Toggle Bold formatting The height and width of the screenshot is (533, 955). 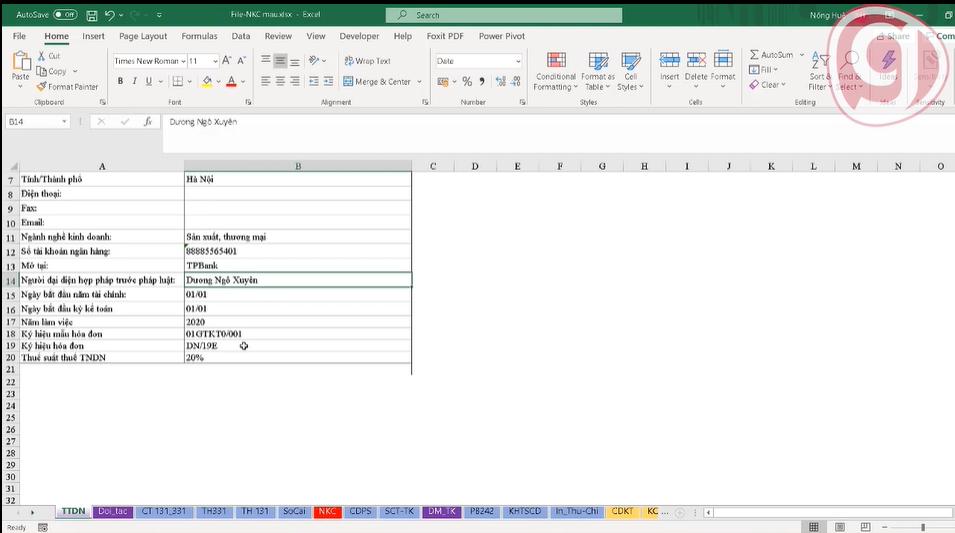(x=120, y=82)
